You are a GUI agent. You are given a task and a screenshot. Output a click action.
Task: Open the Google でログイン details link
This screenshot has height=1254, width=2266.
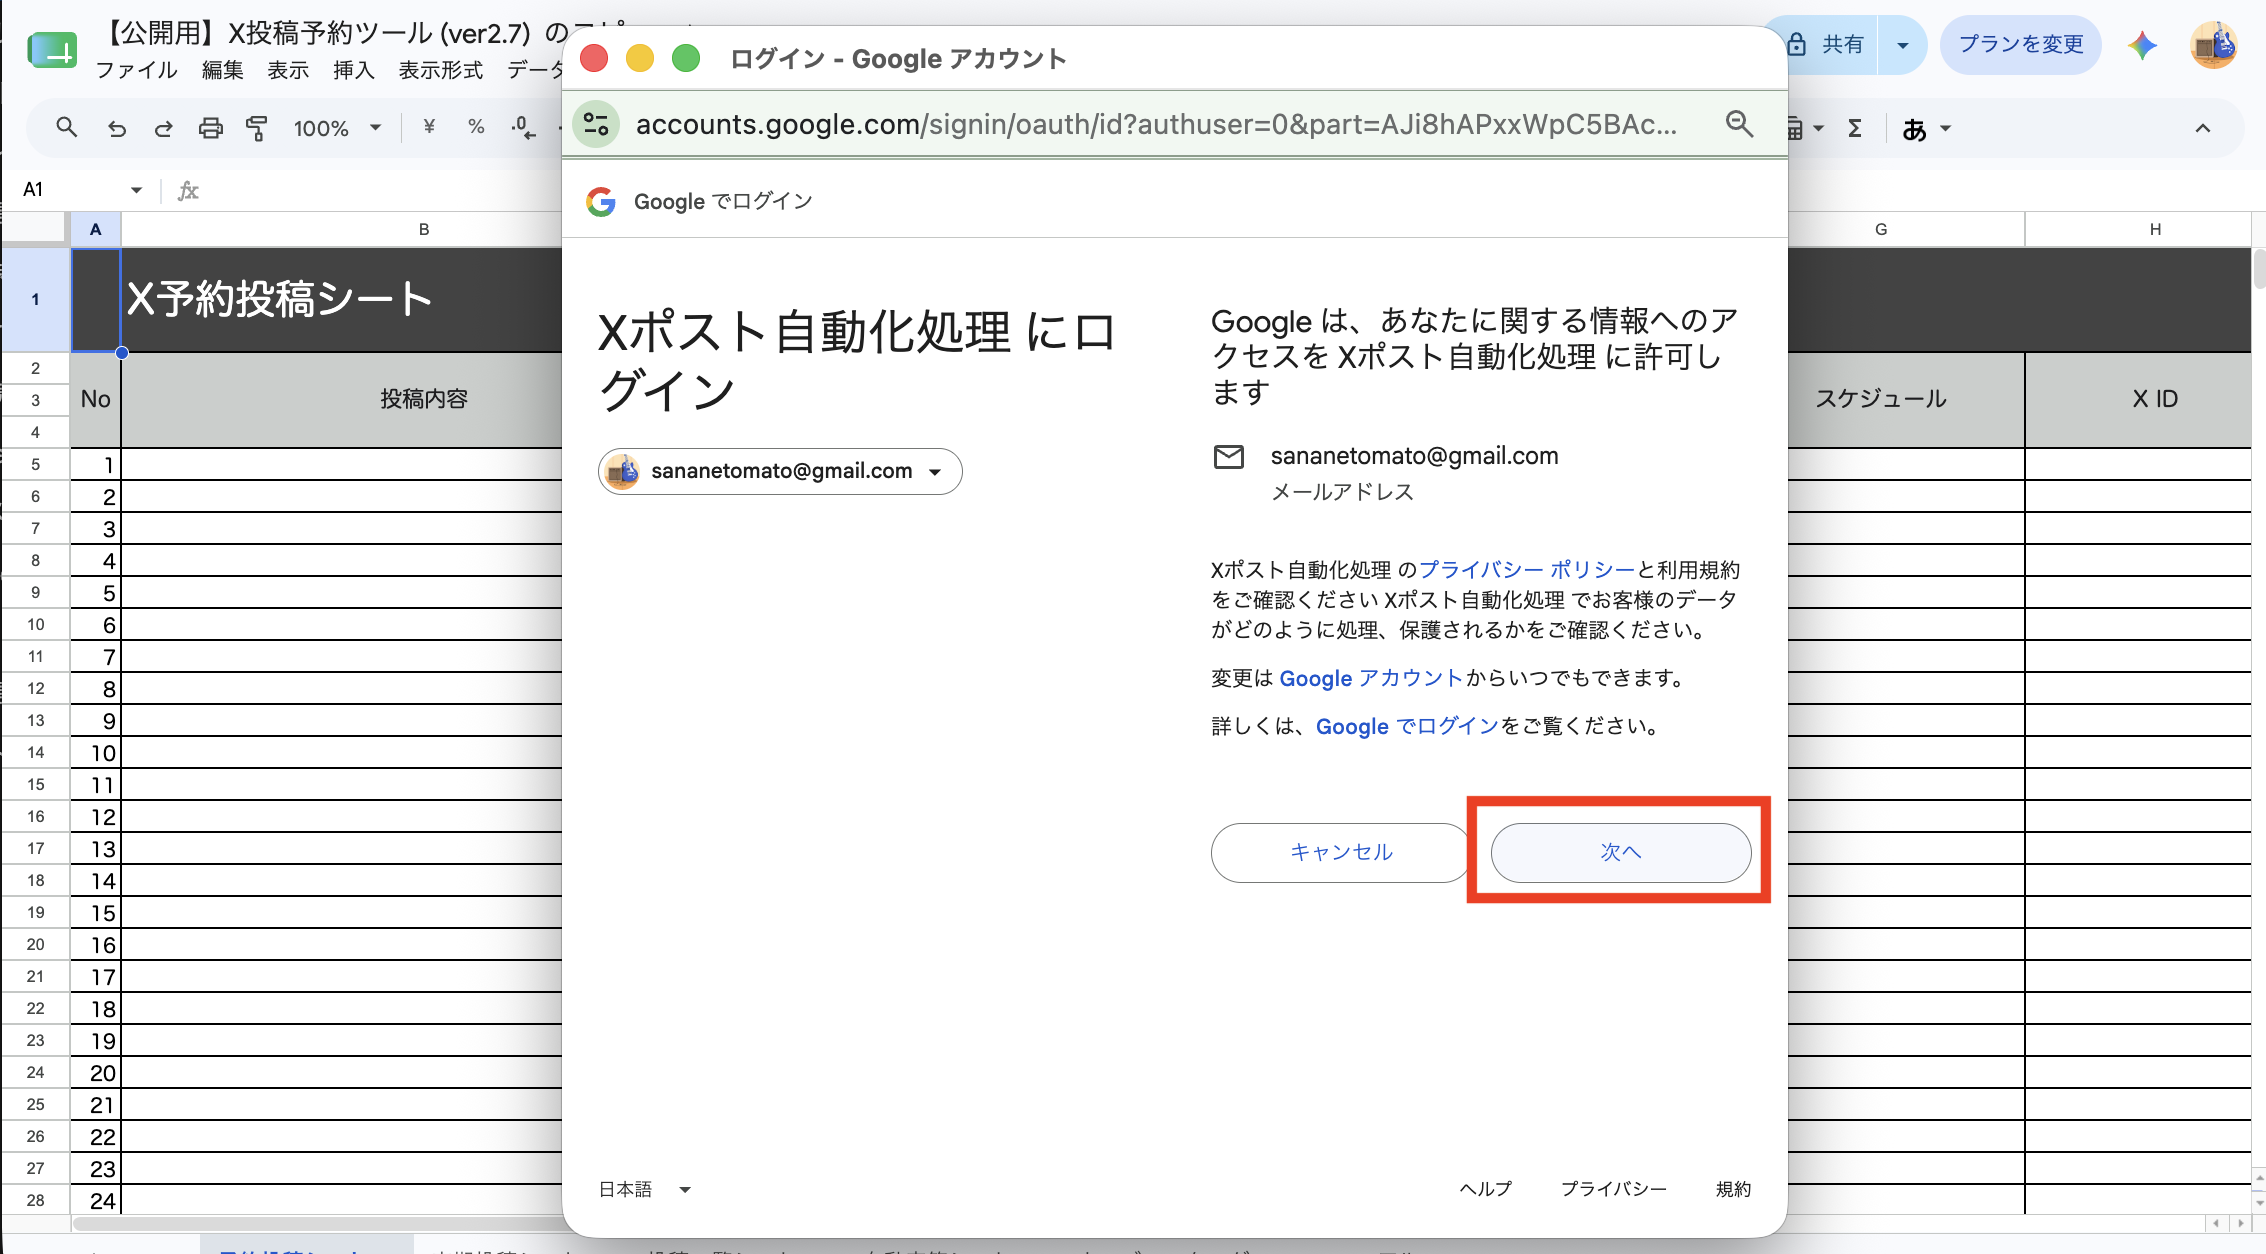[1407, 726]
